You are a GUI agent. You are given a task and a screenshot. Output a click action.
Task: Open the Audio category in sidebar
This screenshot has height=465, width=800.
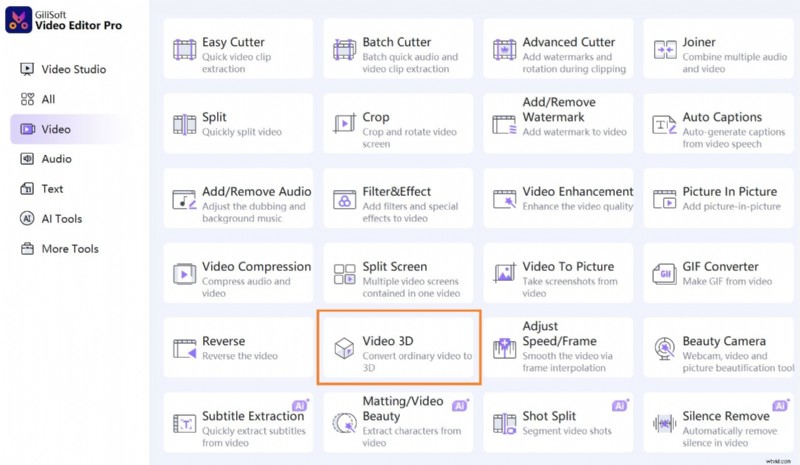point(46,159)
